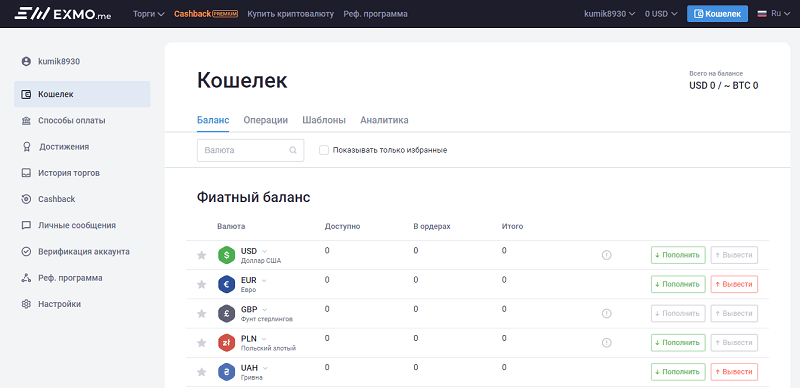The image size is (800, 388).
Task: Click Вывести in the UAH row
Action: (734, 372)
